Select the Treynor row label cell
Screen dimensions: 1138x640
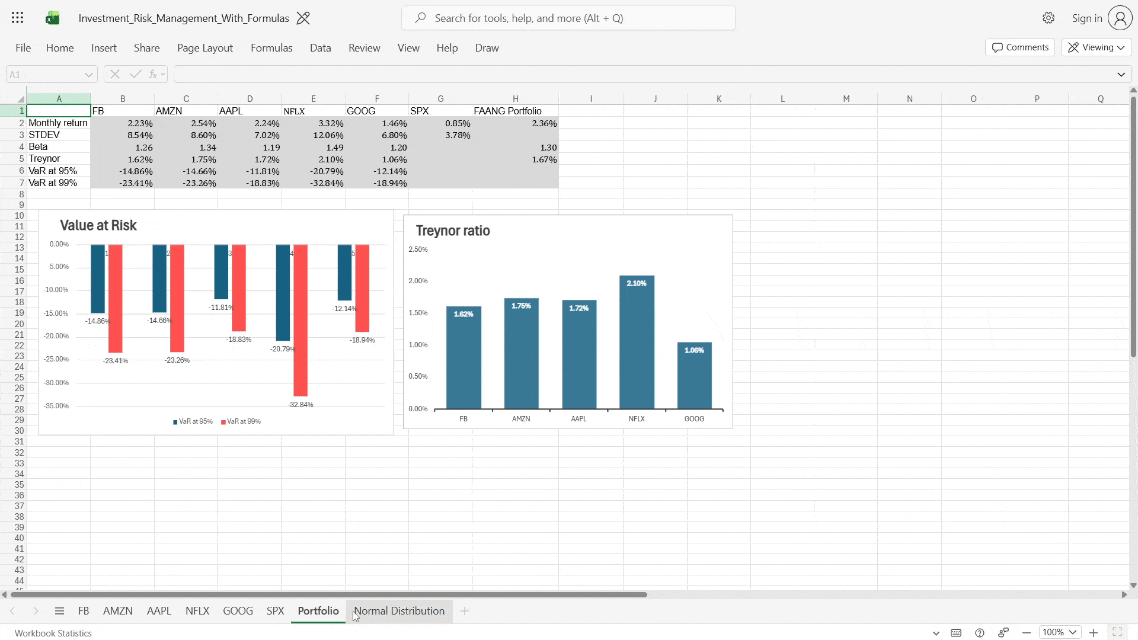tap(59, 159)
